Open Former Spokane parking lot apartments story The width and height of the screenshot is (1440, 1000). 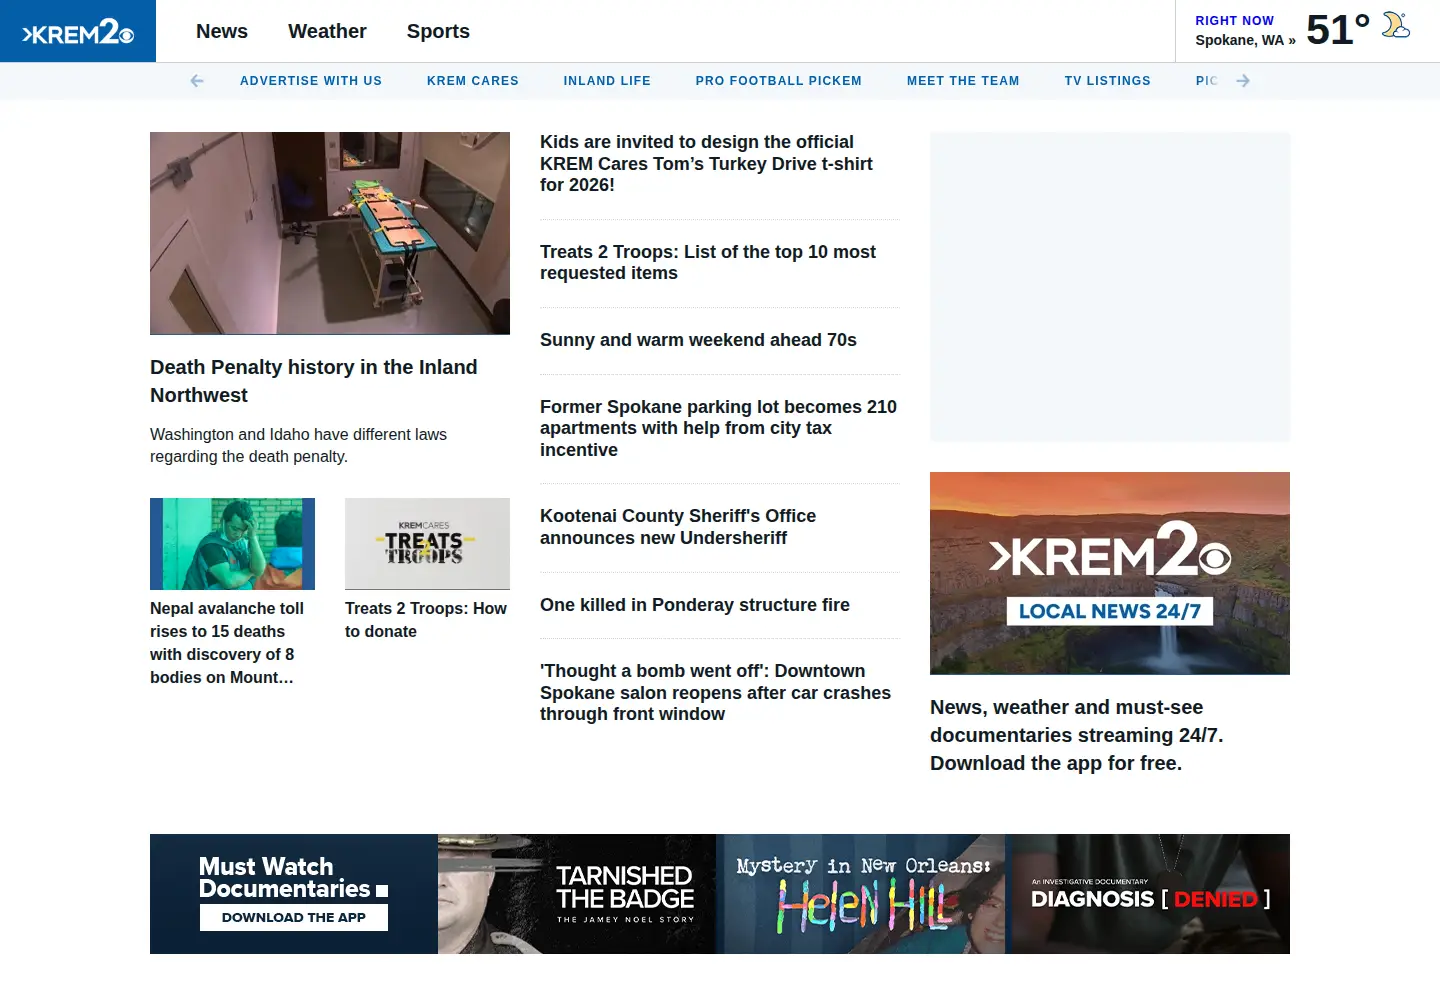[x=718, y=428]
